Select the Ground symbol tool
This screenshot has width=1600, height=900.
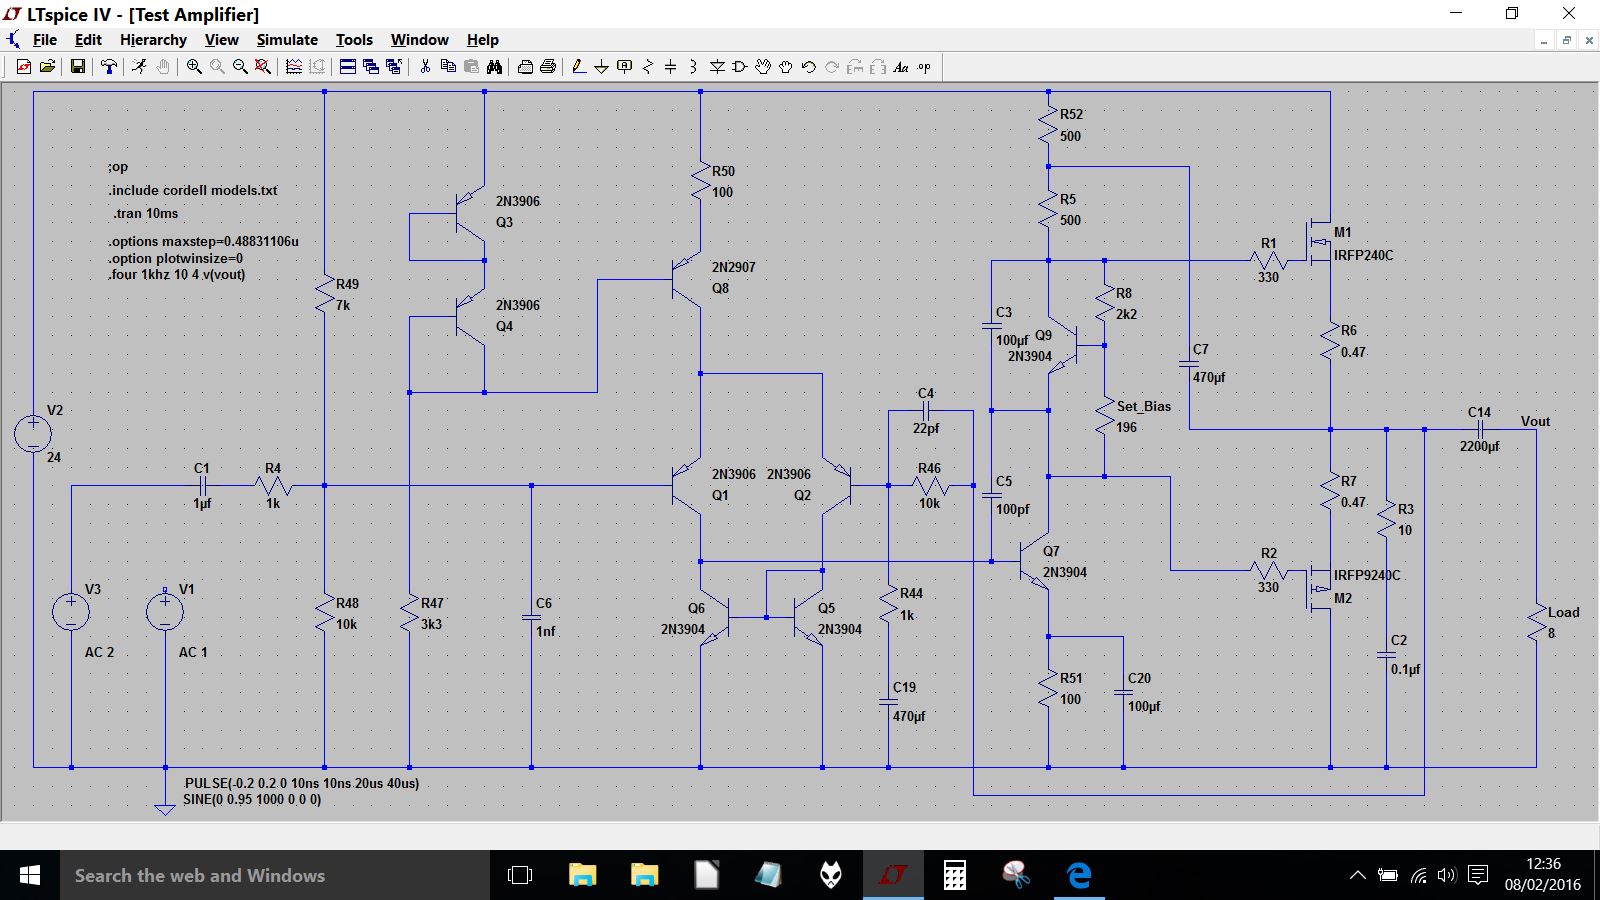602,67
